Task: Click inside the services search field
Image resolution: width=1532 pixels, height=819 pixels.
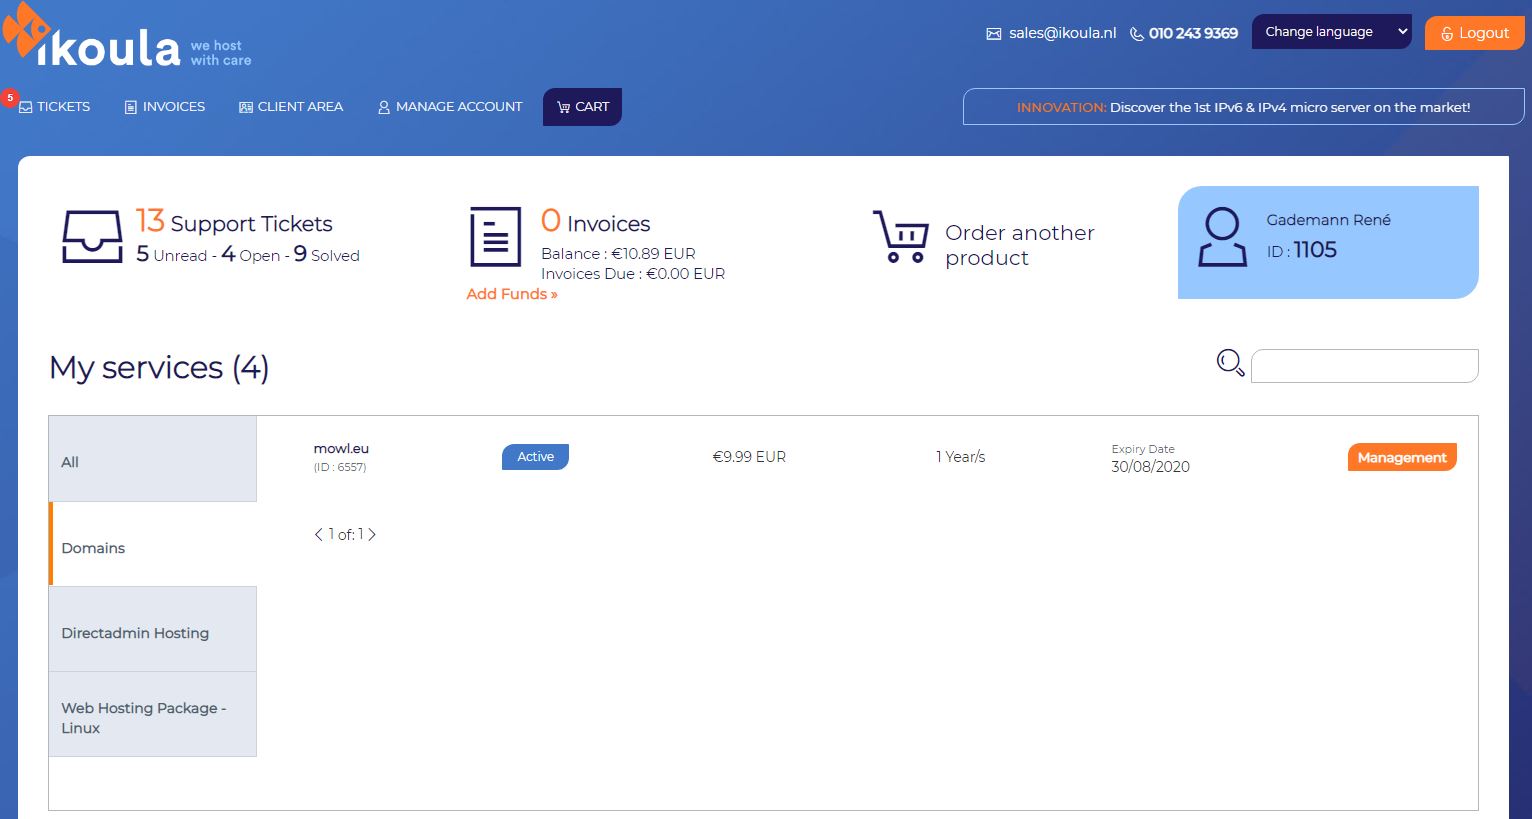Action: click(1365, 366)
